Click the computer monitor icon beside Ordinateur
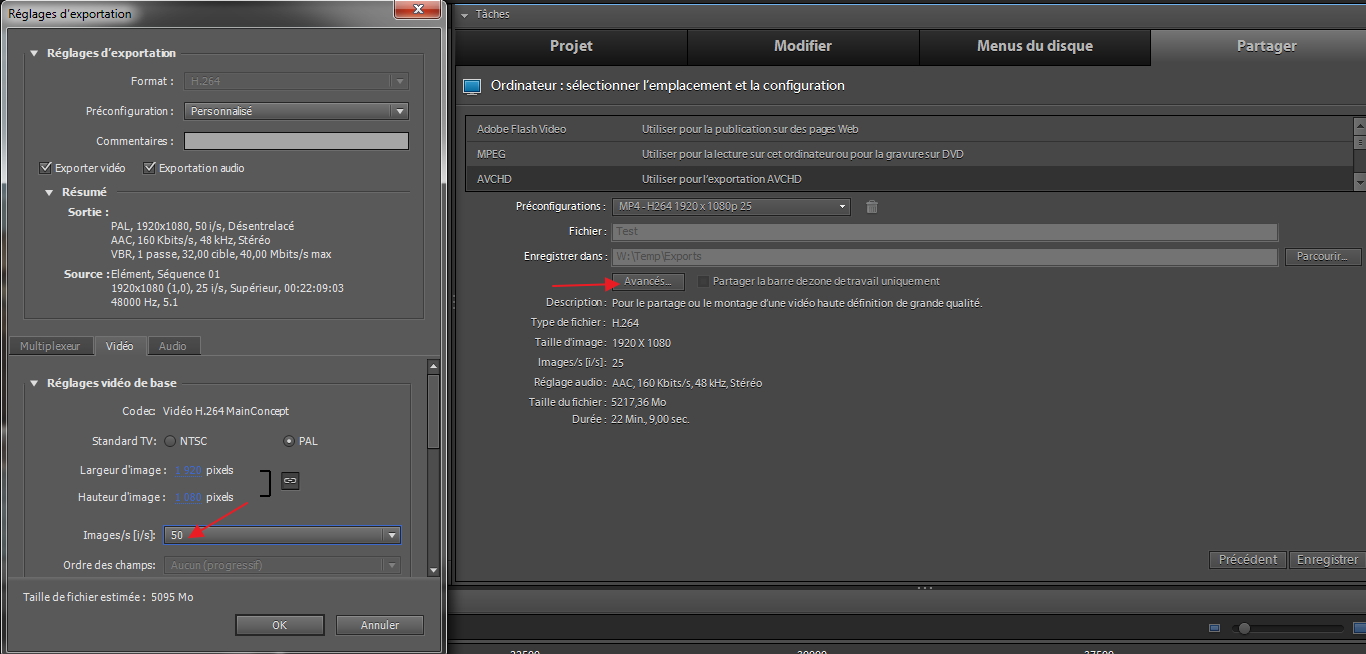 [472, 87]
